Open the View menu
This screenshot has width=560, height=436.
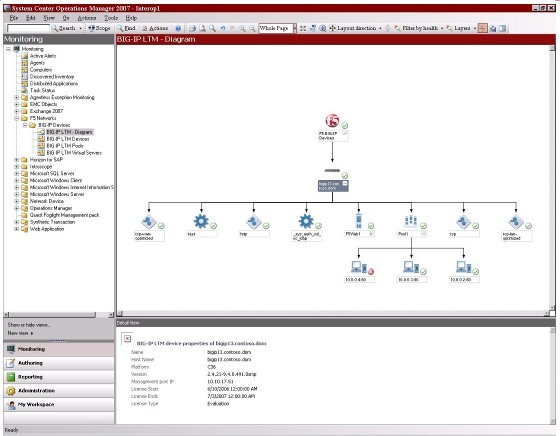click(49, 18)
